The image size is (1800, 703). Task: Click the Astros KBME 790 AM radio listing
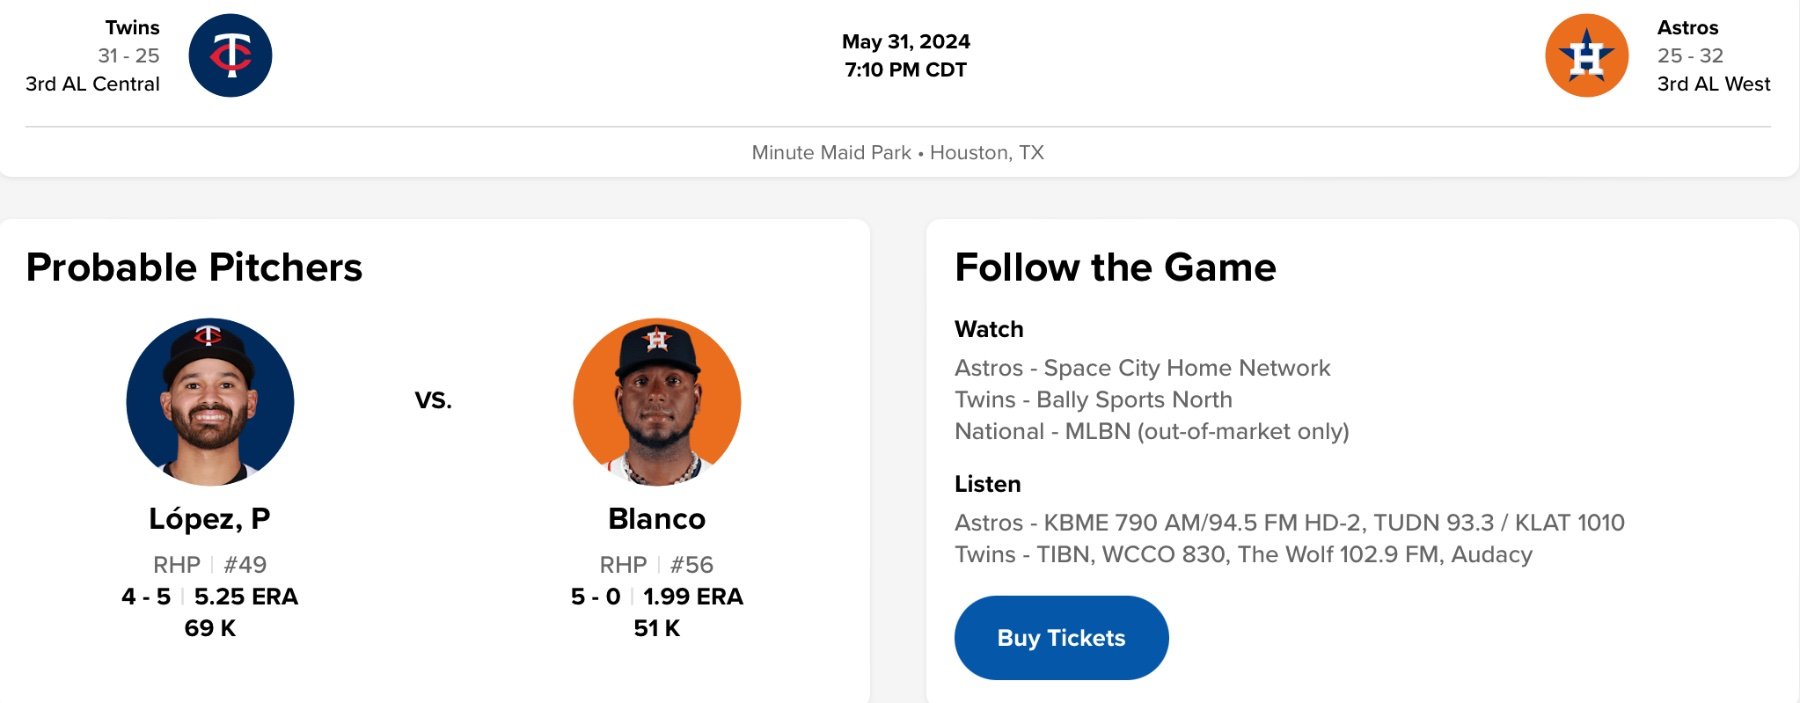click(x=1289, y=523)
